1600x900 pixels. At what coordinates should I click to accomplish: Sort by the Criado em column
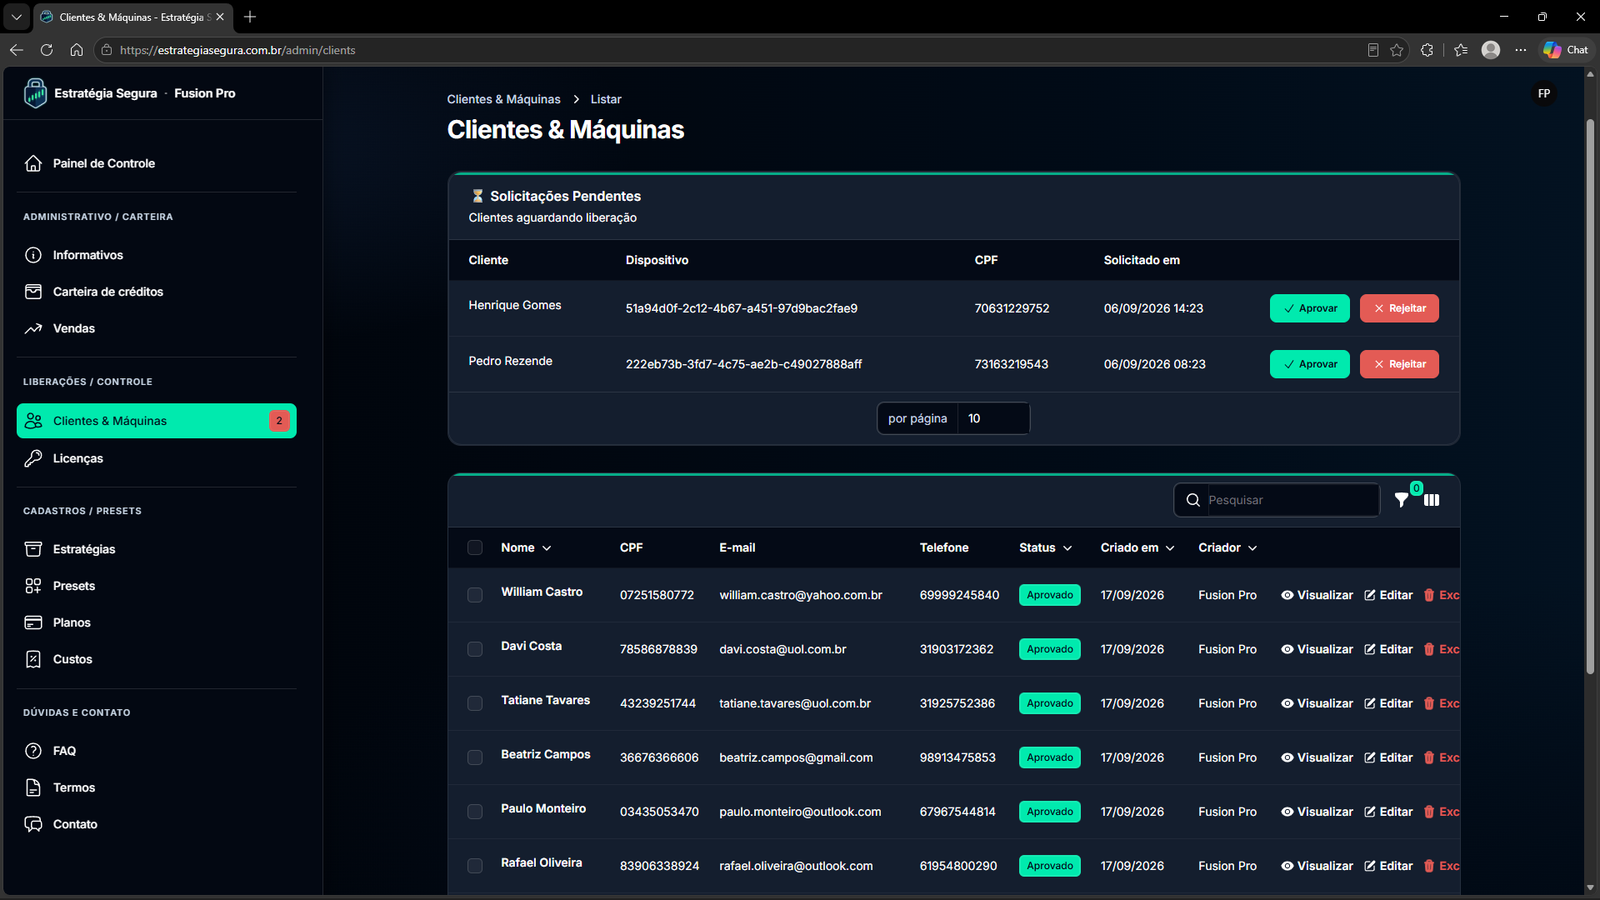1138,548
